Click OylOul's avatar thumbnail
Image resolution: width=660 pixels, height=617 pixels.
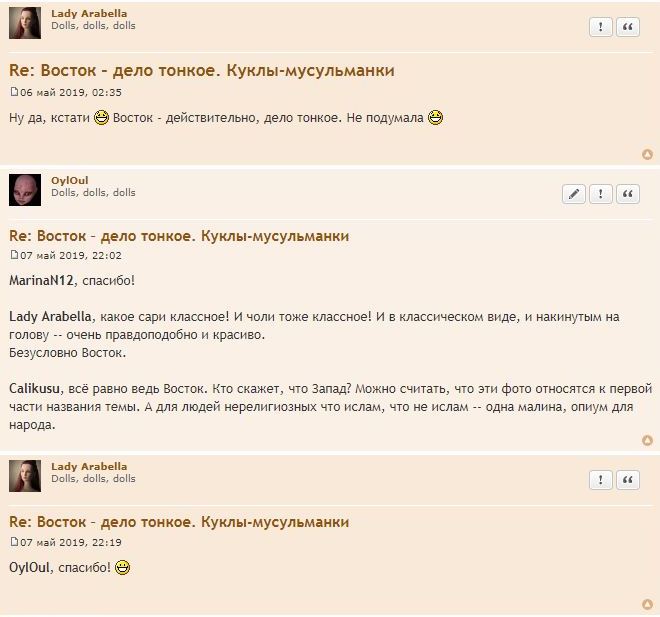[x=25, y=190]
